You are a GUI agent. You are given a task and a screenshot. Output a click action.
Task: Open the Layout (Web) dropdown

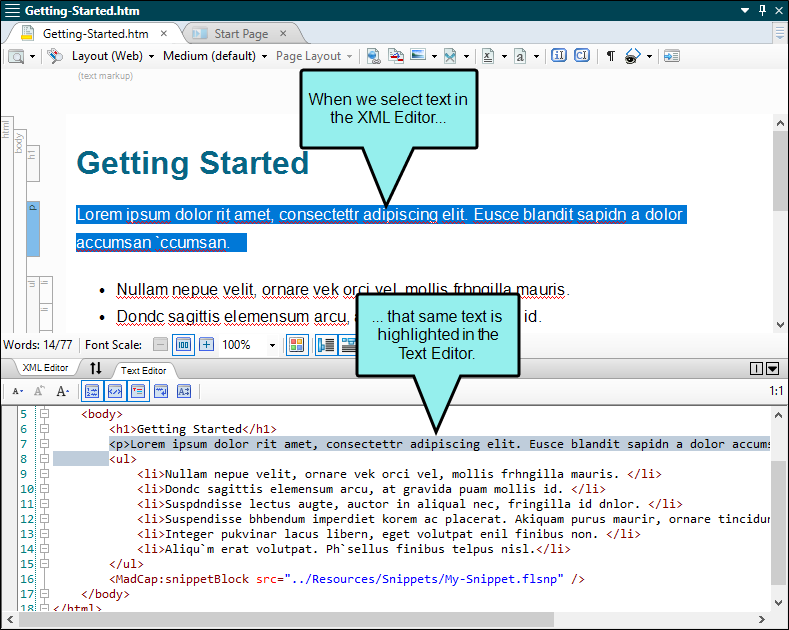click(x=112, y=56)
